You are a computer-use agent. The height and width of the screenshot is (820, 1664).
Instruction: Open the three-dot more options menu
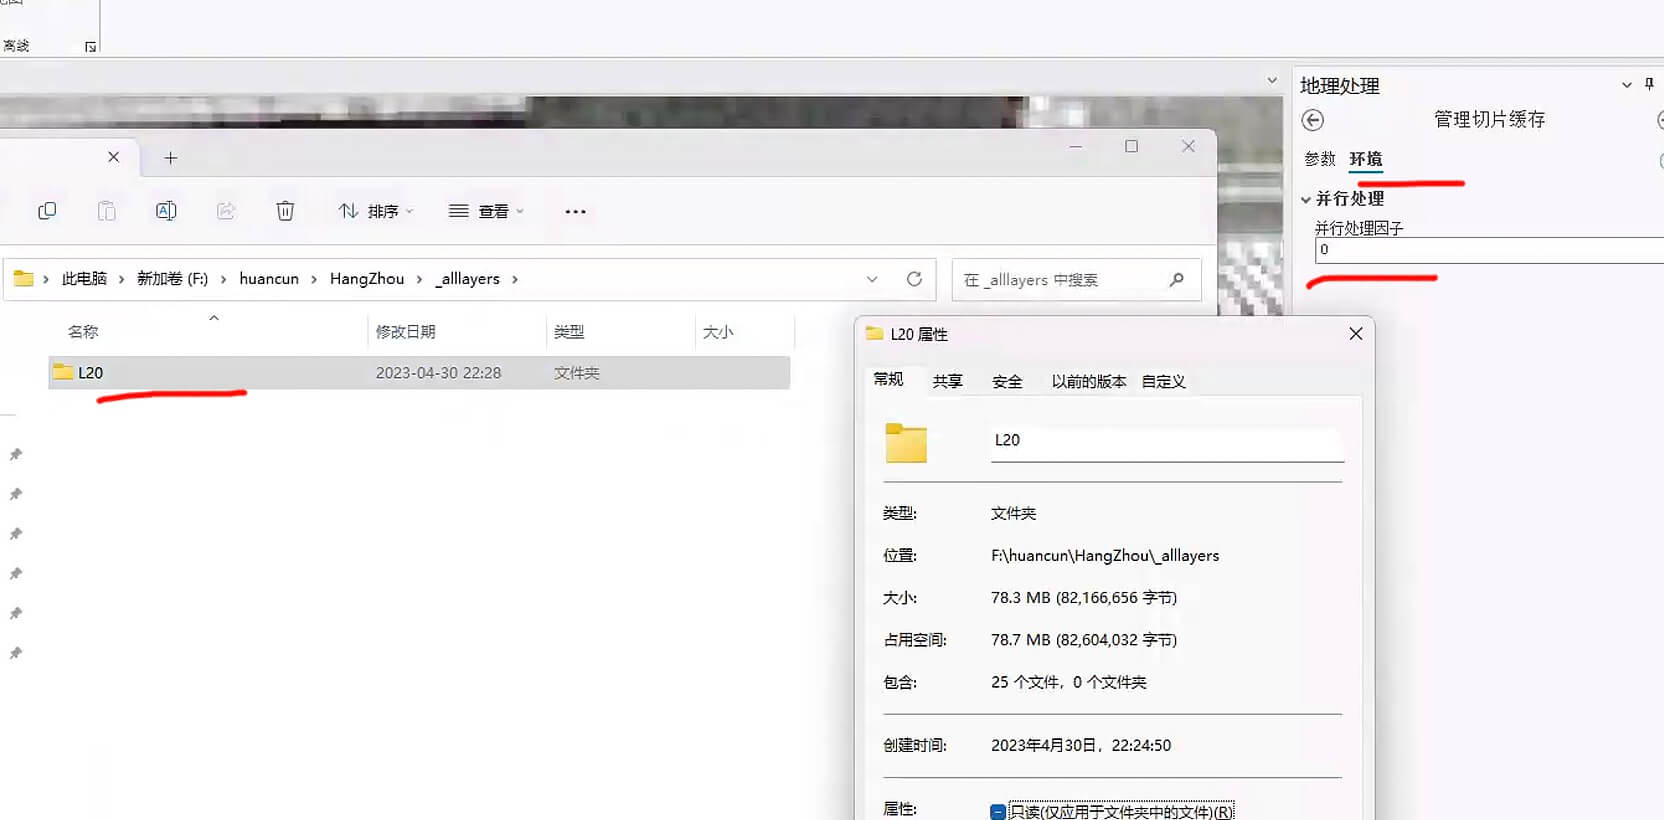click(x=575, y=211)
